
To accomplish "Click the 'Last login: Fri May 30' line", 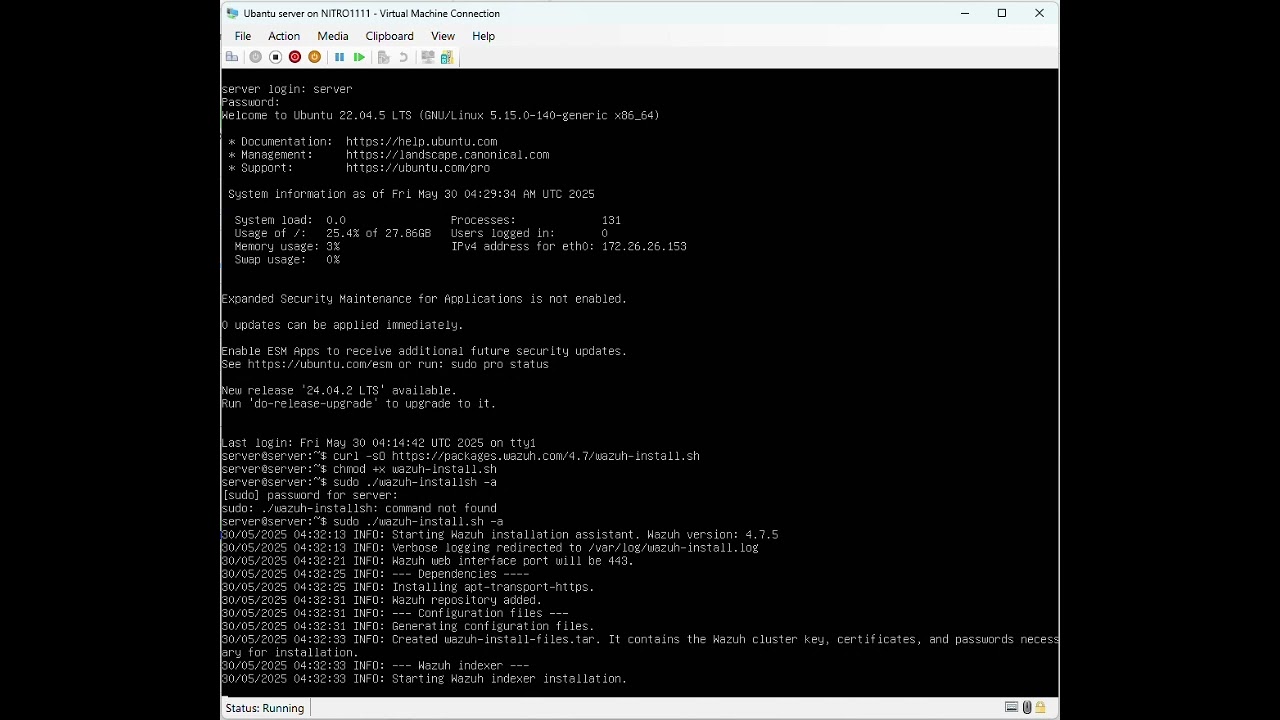I will click(379, 443).
